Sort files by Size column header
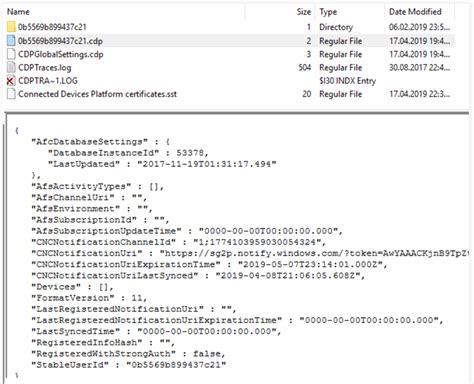The width and height of the screenshot is (474, 384). [x=304, y=12]
